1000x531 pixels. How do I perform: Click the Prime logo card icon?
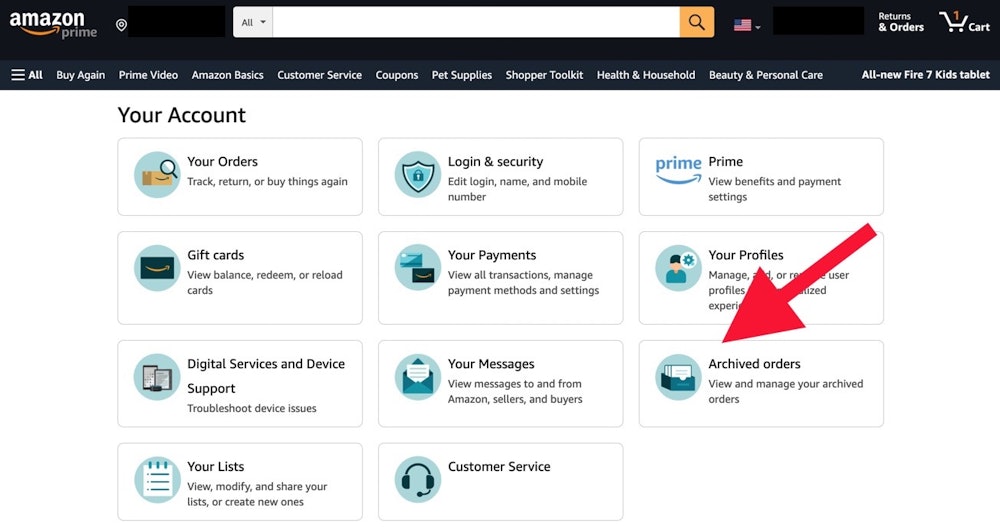tap(678, 170)
